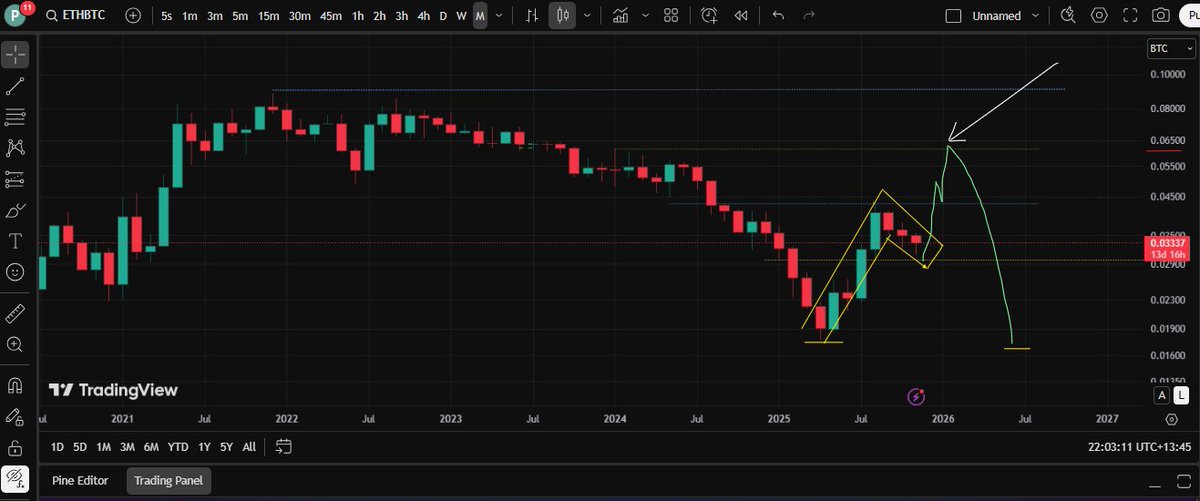This screenshot has width=1200, height=501.
Task: Open the quick search tool
Action: tap(1069, 16)
